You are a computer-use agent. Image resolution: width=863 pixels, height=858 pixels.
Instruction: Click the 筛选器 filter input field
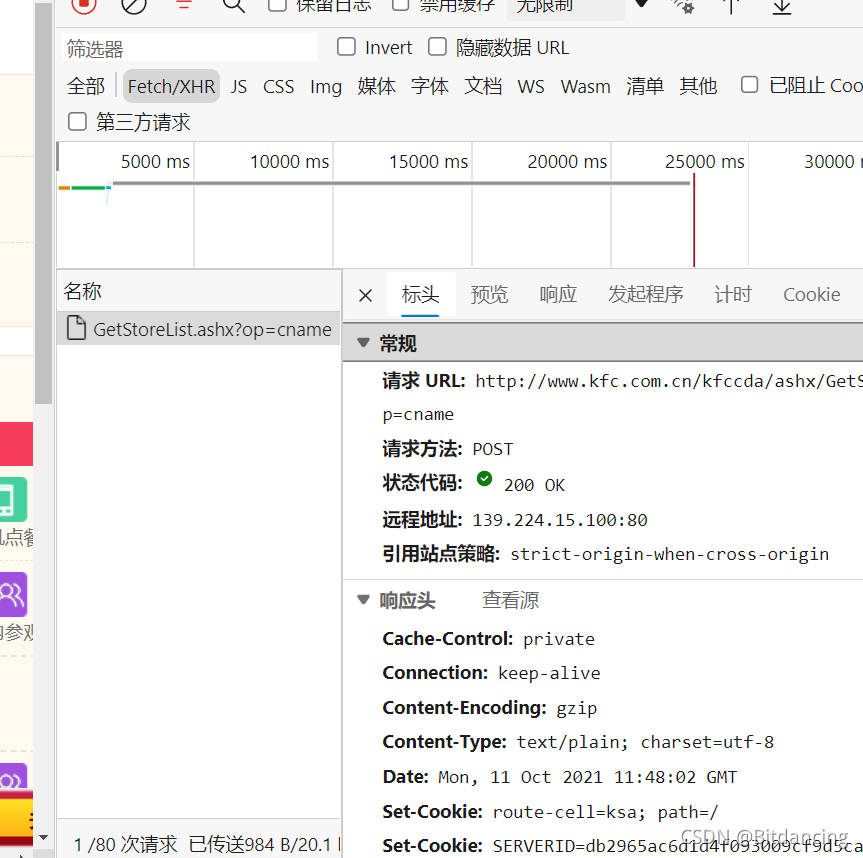[x=188, y=48]
